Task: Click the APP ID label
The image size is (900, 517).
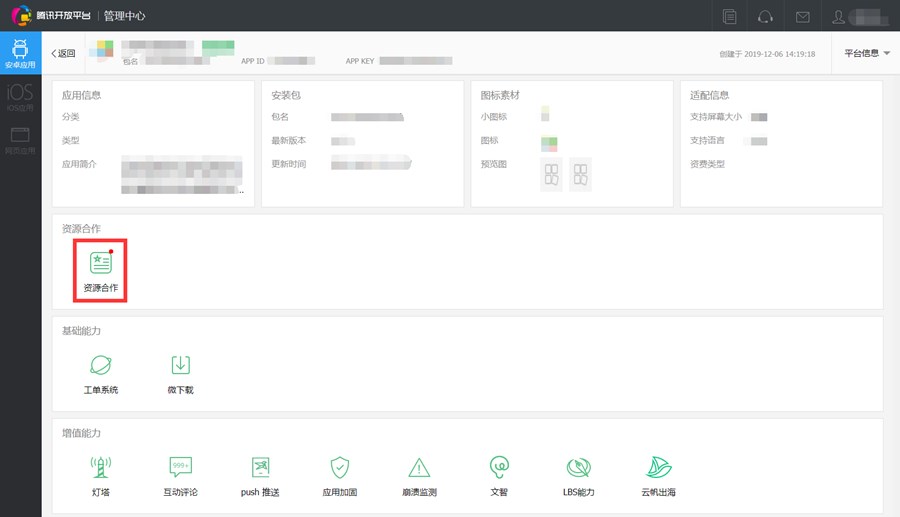Action: tap(253, 61)
